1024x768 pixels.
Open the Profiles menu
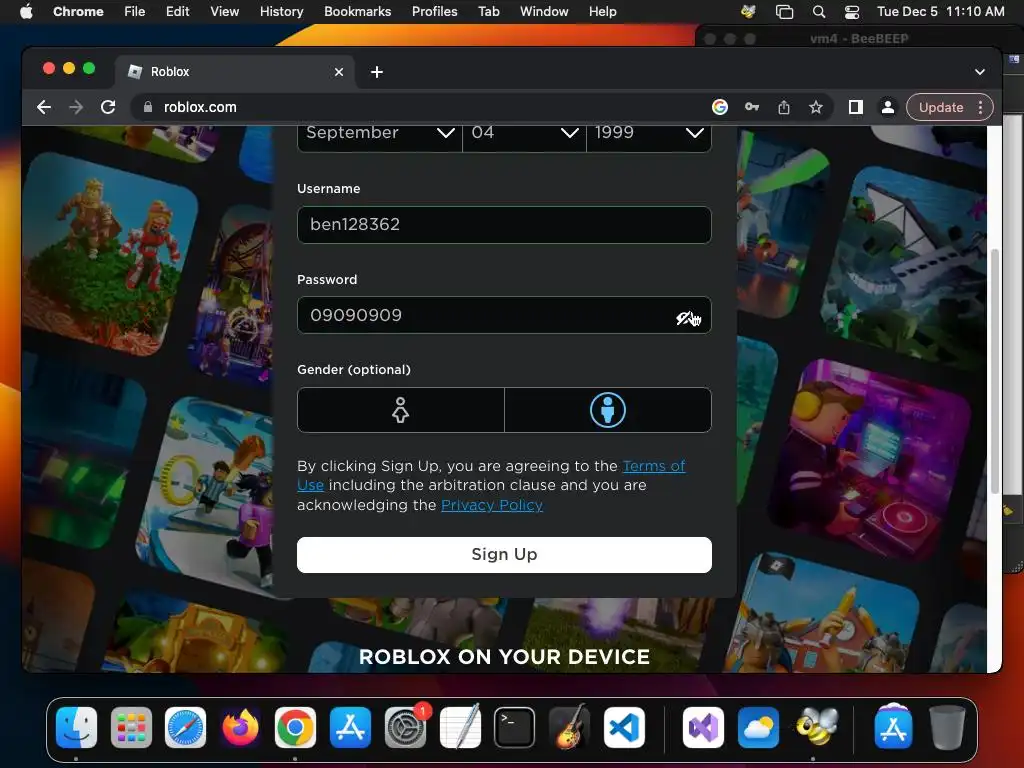(x=434, y=11)
